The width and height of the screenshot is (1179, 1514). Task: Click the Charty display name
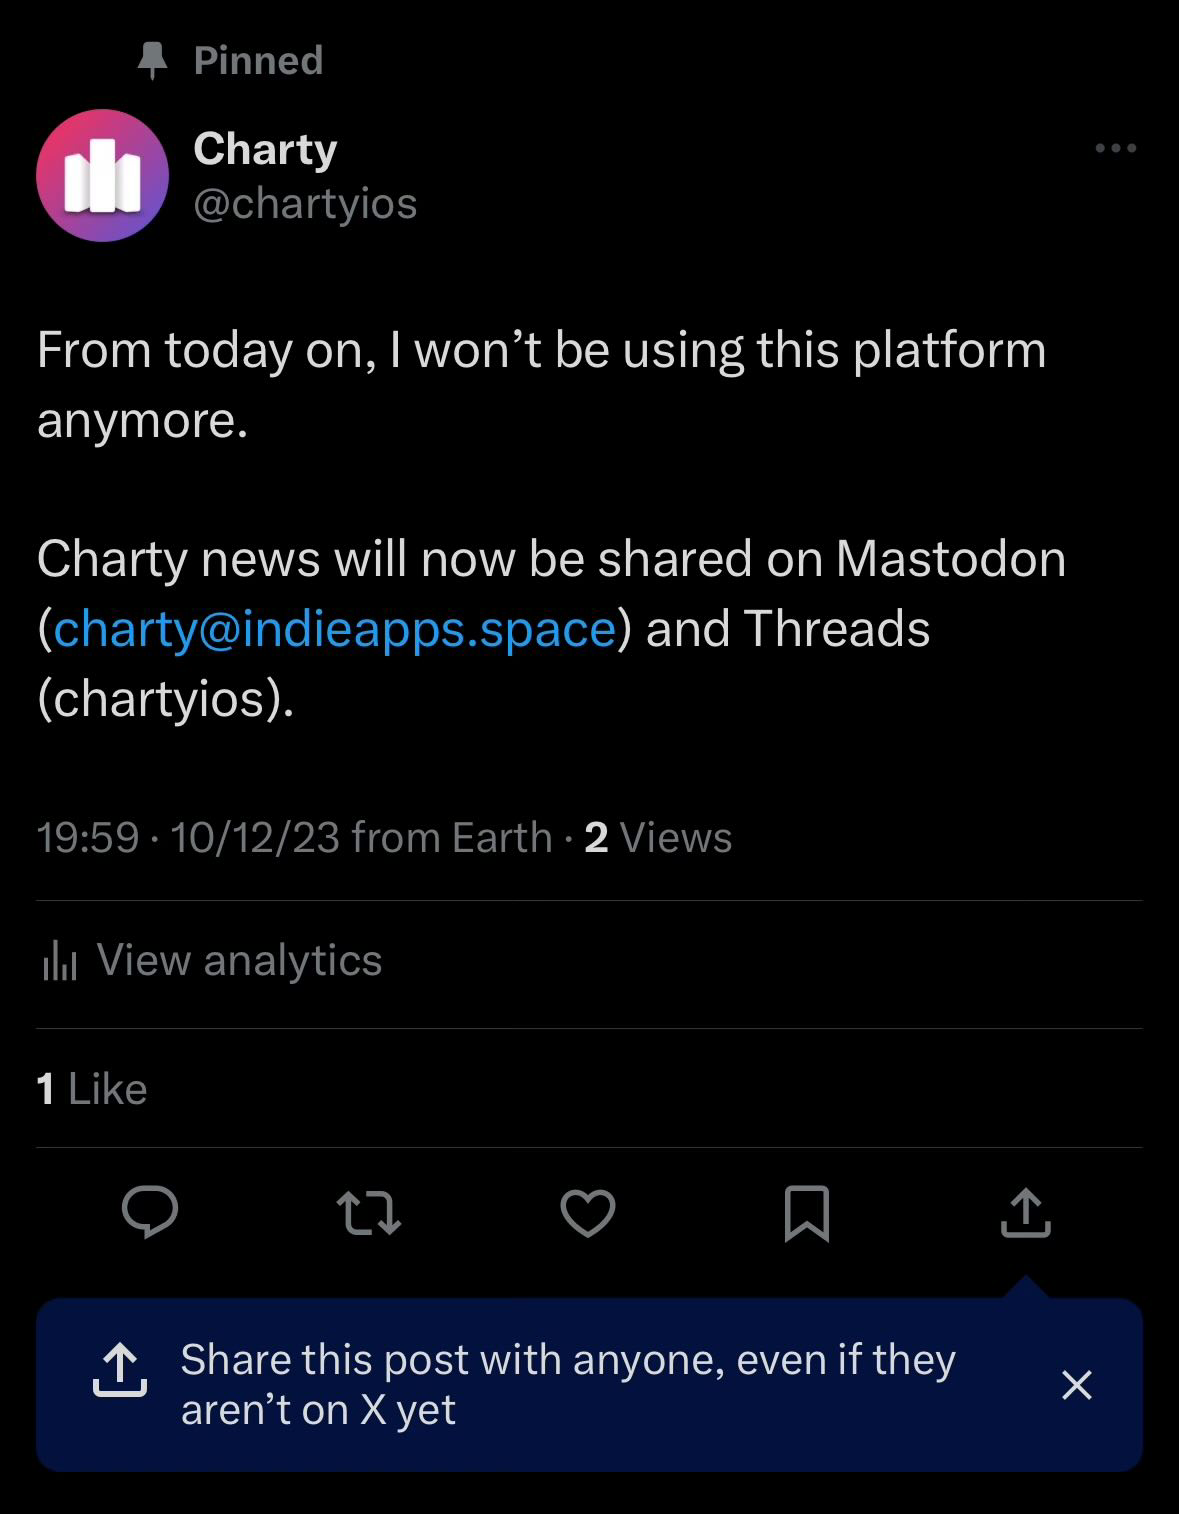(x=265, y=149)
